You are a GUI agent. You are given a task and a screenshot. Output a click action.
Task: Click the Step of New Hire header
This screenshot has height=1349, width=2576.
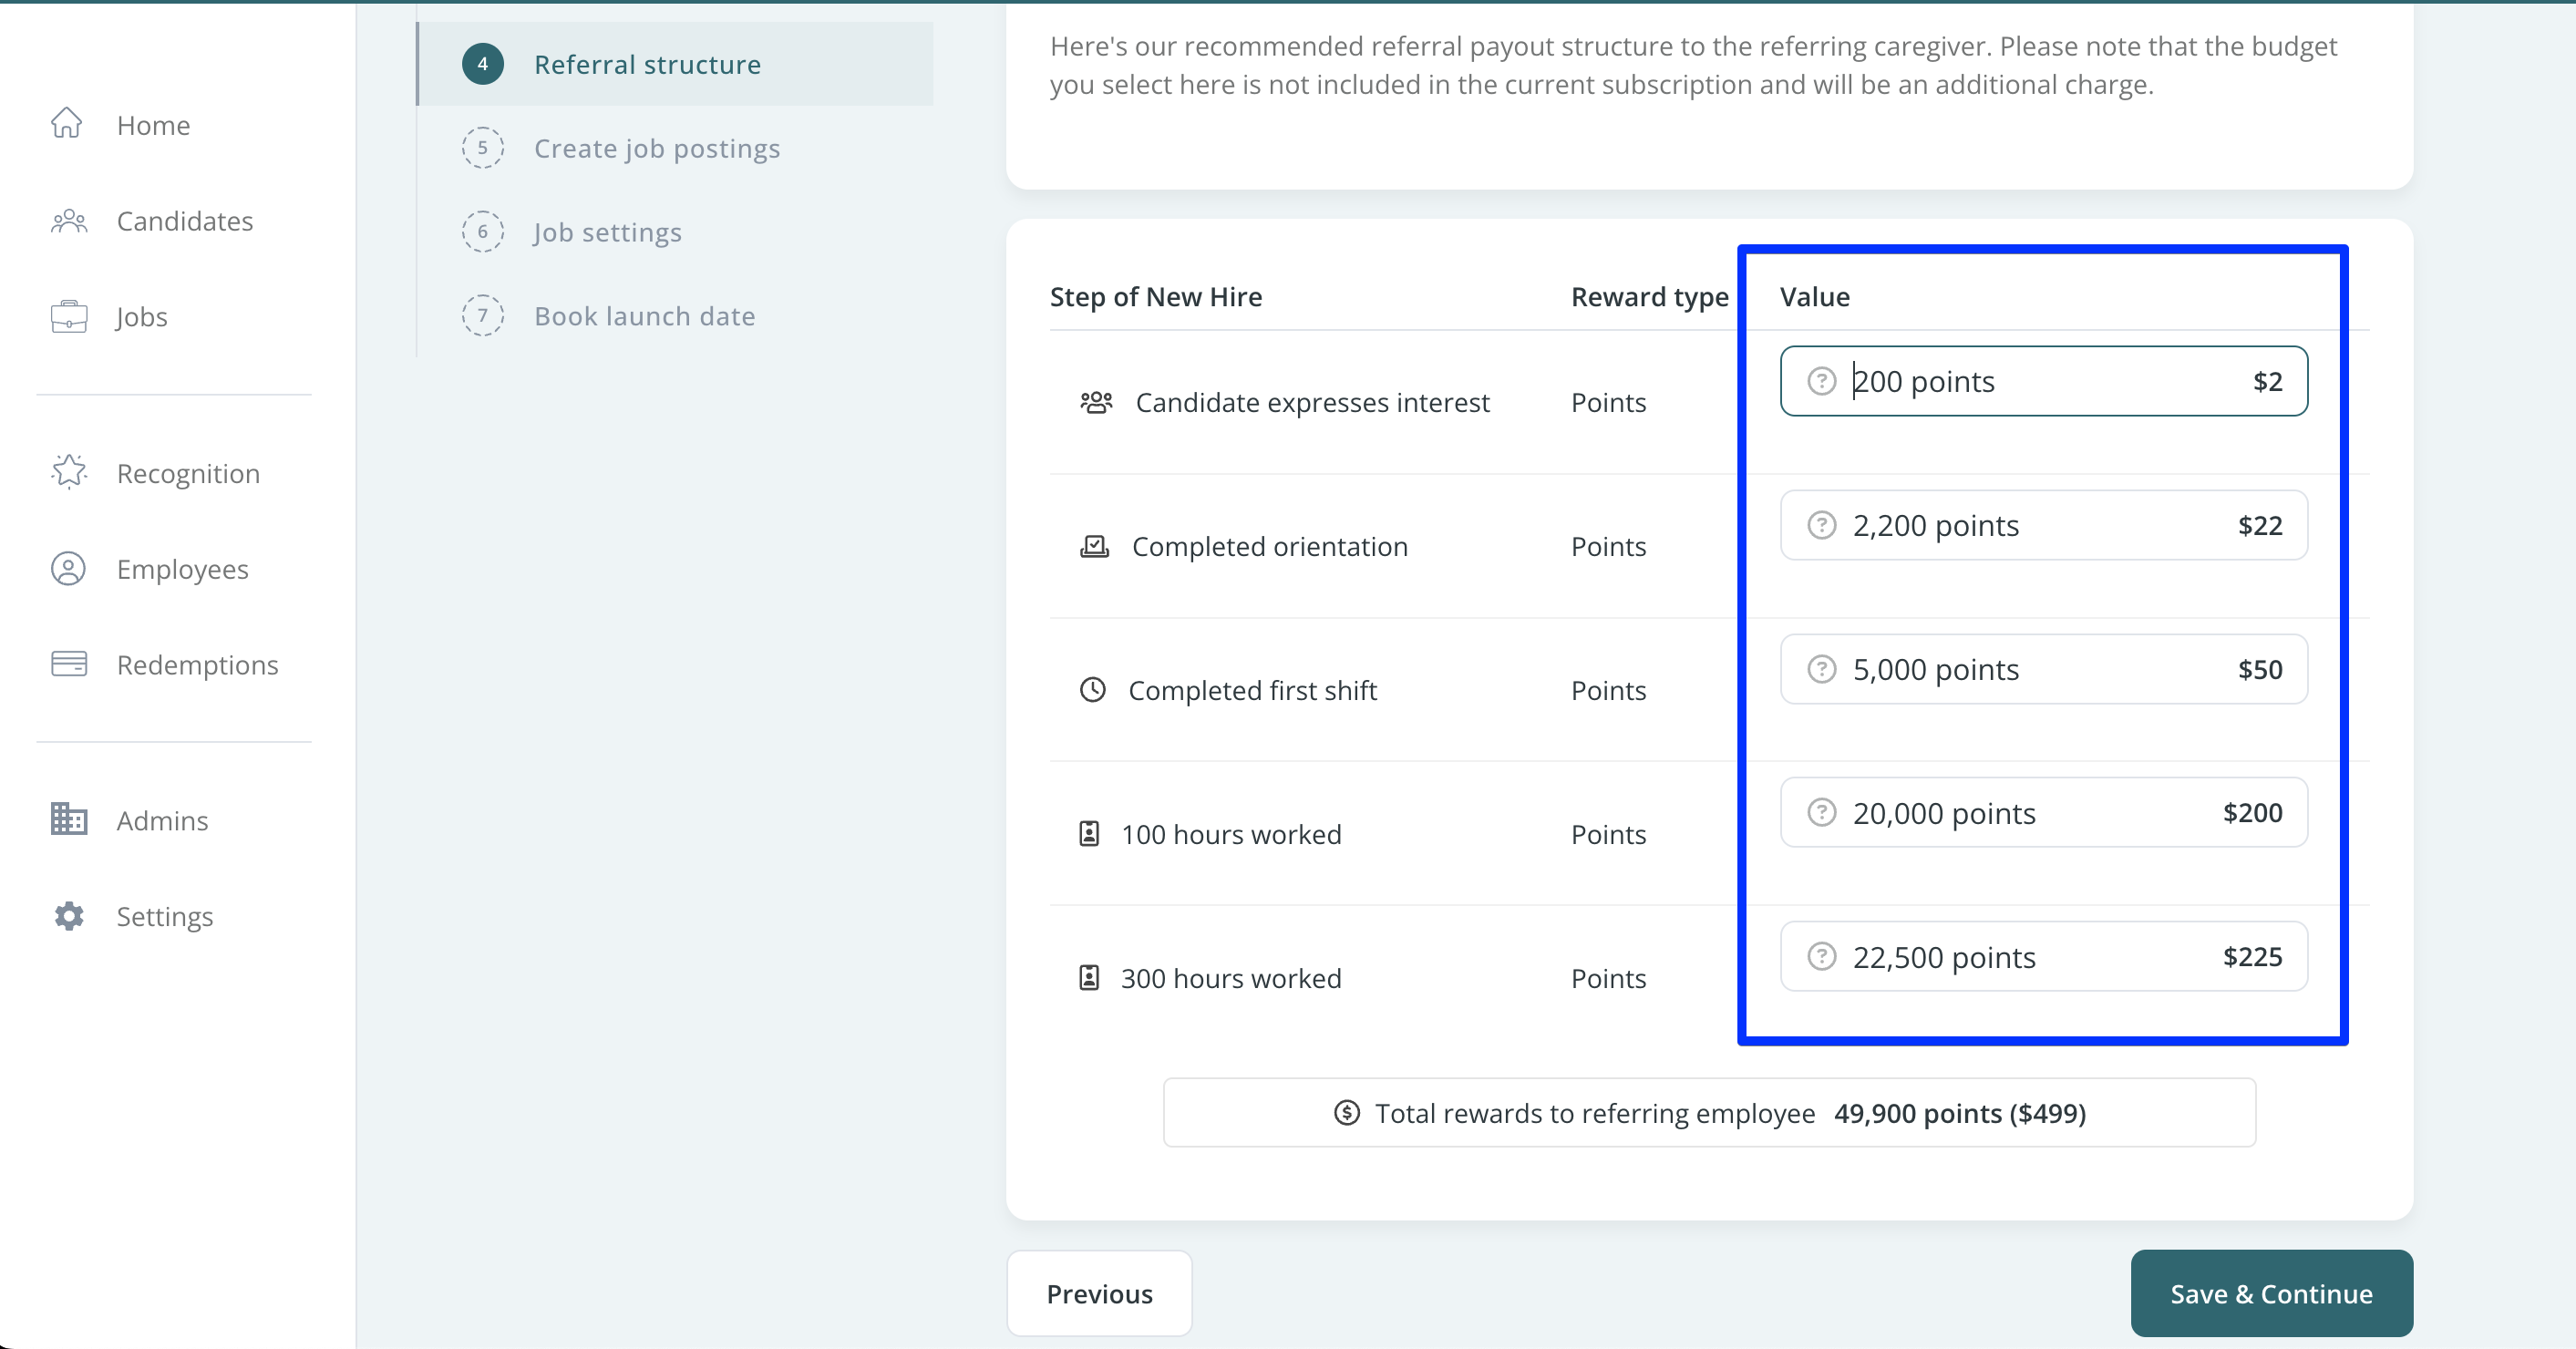pyautogui.click(x=1155, y=297)
